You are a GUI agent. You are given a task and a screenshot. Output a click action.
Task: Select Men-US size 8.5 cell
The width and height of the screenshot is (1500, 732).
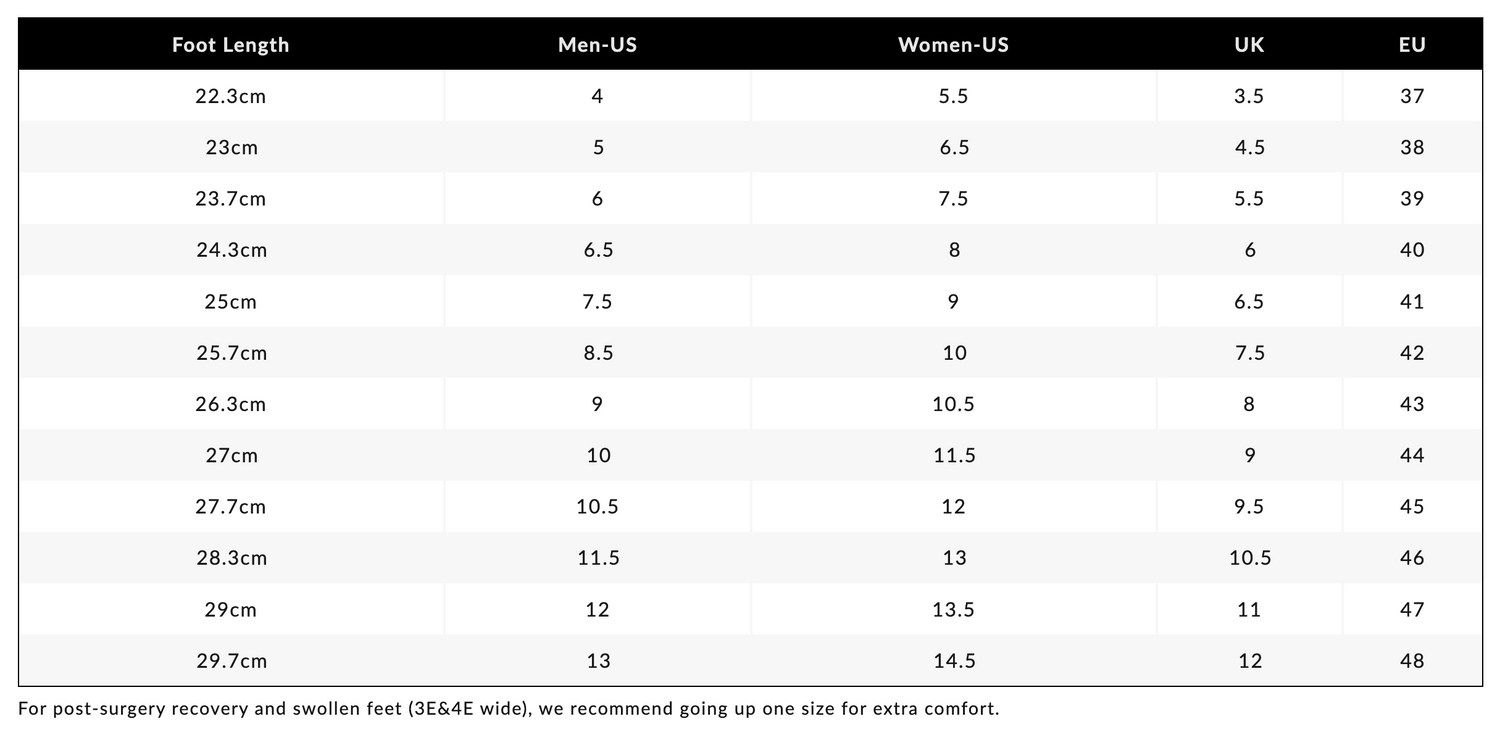pyautogui.click(x=597, y=353)
